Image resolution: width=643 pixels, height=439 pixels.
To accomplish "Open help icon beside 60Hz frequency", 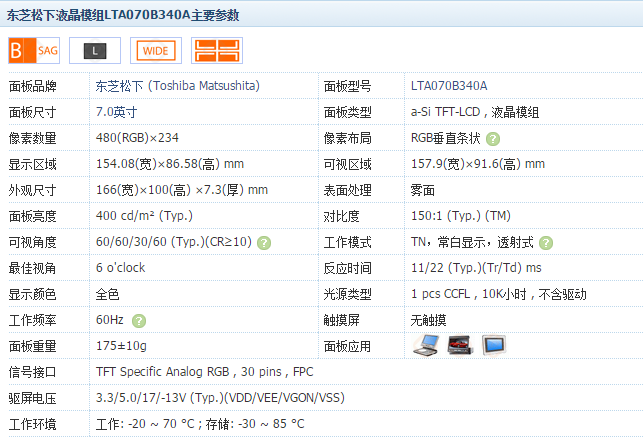I will pos(139,320).
